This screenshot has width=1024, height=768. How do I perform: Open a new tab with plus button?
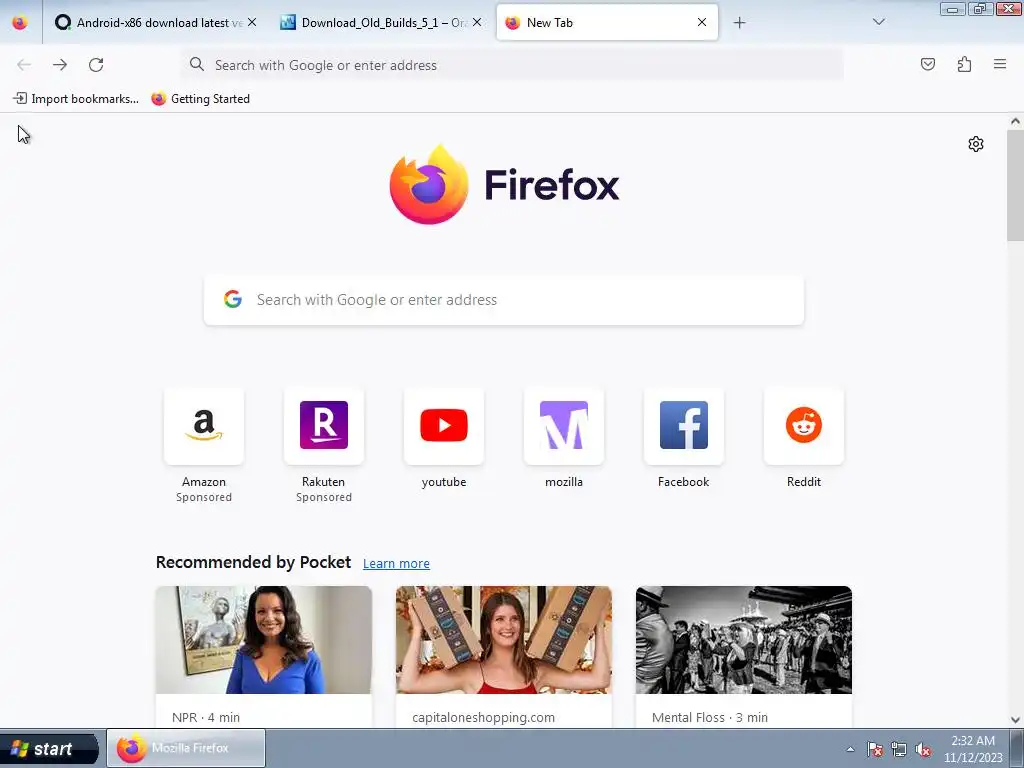pos(739,23)
